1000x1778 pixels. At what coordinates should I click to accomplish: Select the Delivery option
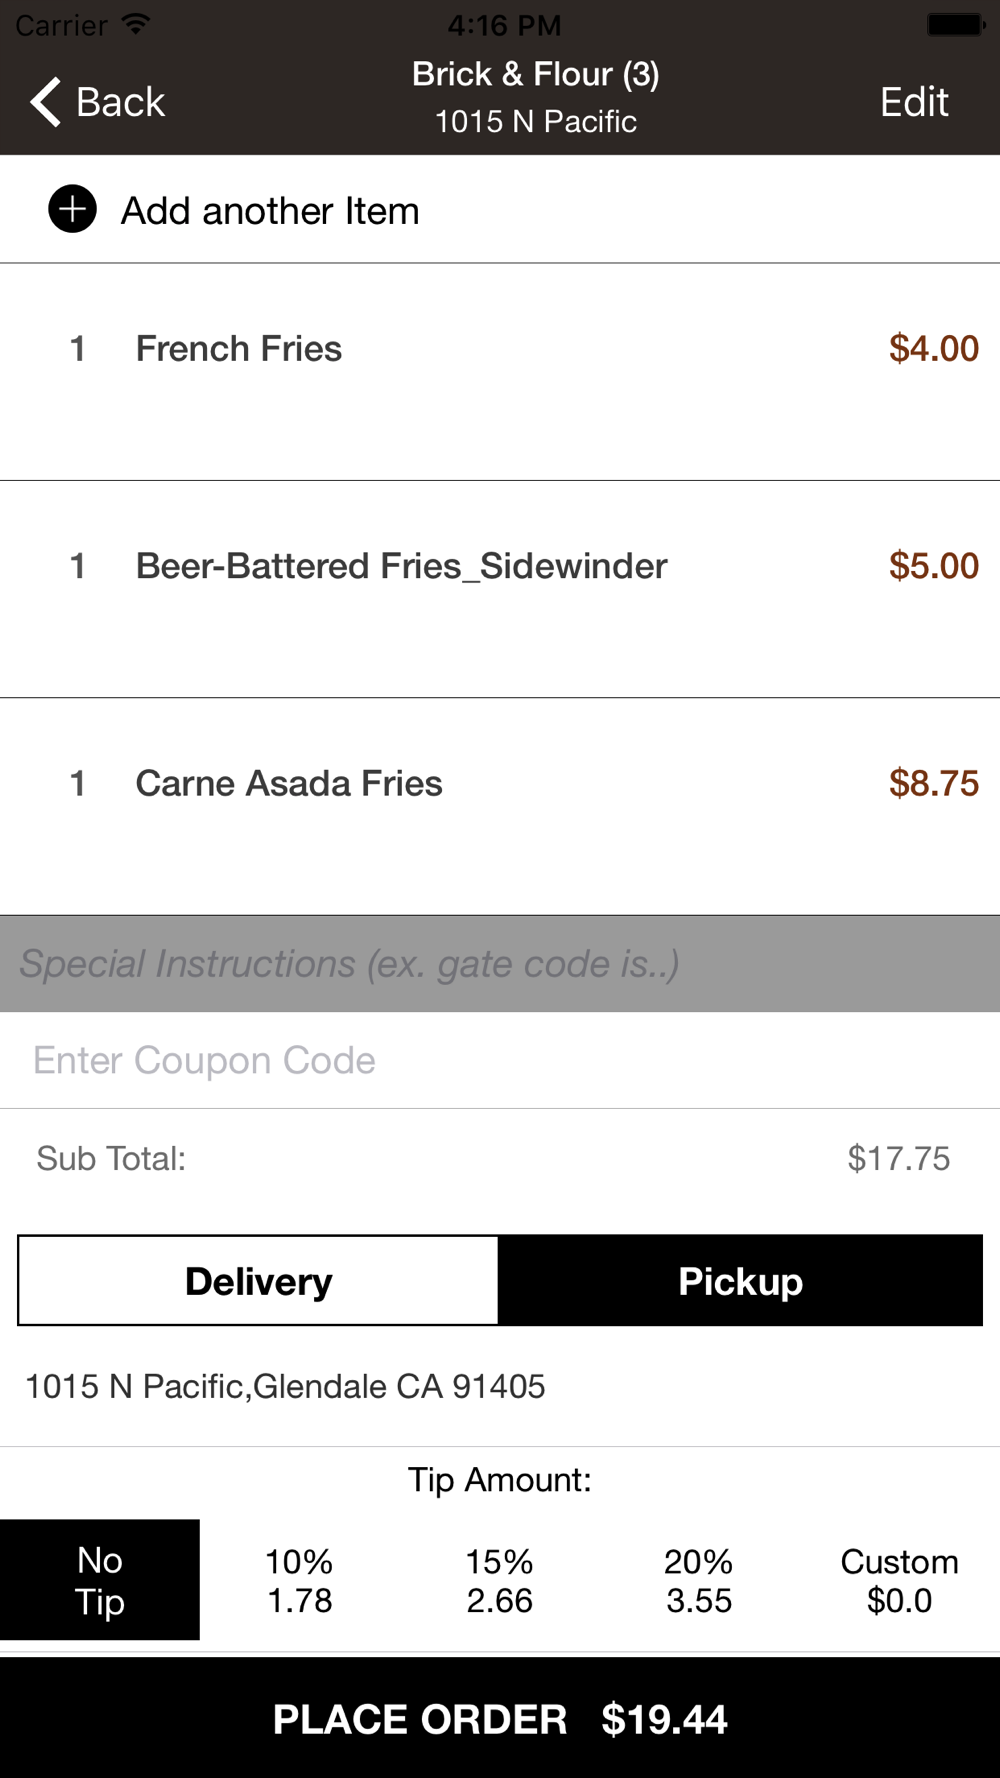pos(258,1281)
